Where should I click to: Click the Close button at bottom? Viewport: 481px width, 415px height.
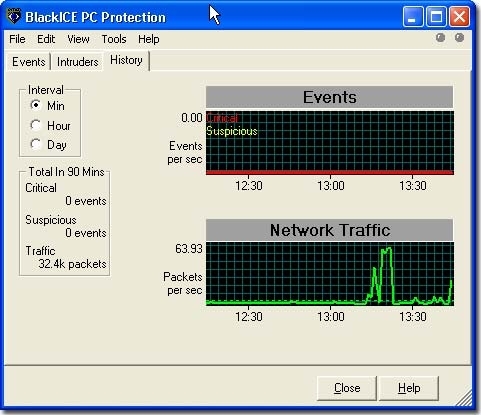pyautogui.click(x=347, y=388)
